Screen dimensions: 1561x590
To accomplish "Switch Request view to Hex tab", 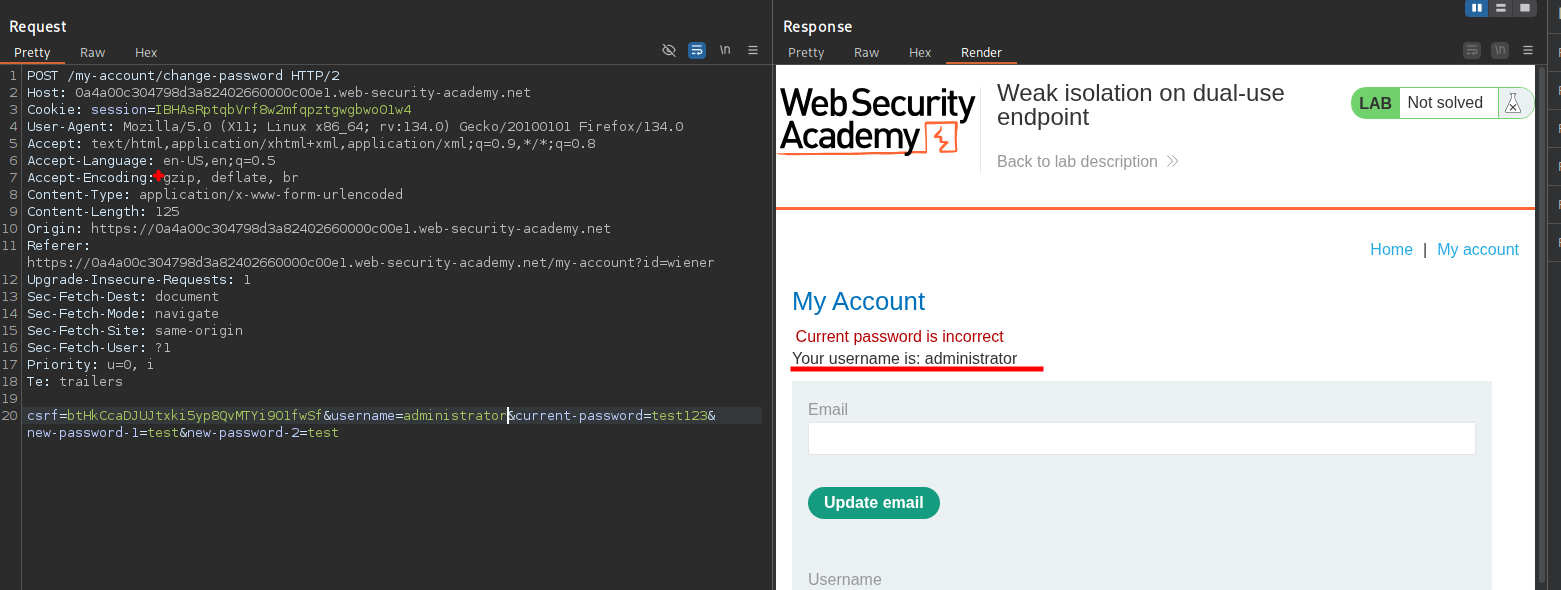I will pos(146,53).
